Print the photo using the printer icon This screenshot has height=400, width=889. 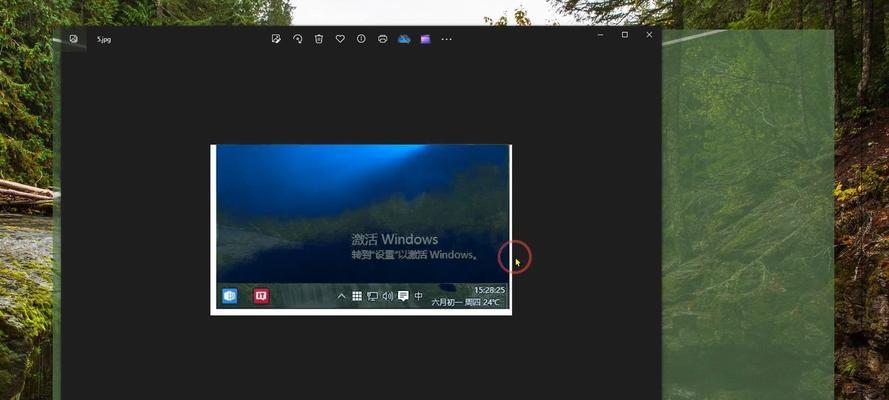pyautogui.click(x=383, y=39)
